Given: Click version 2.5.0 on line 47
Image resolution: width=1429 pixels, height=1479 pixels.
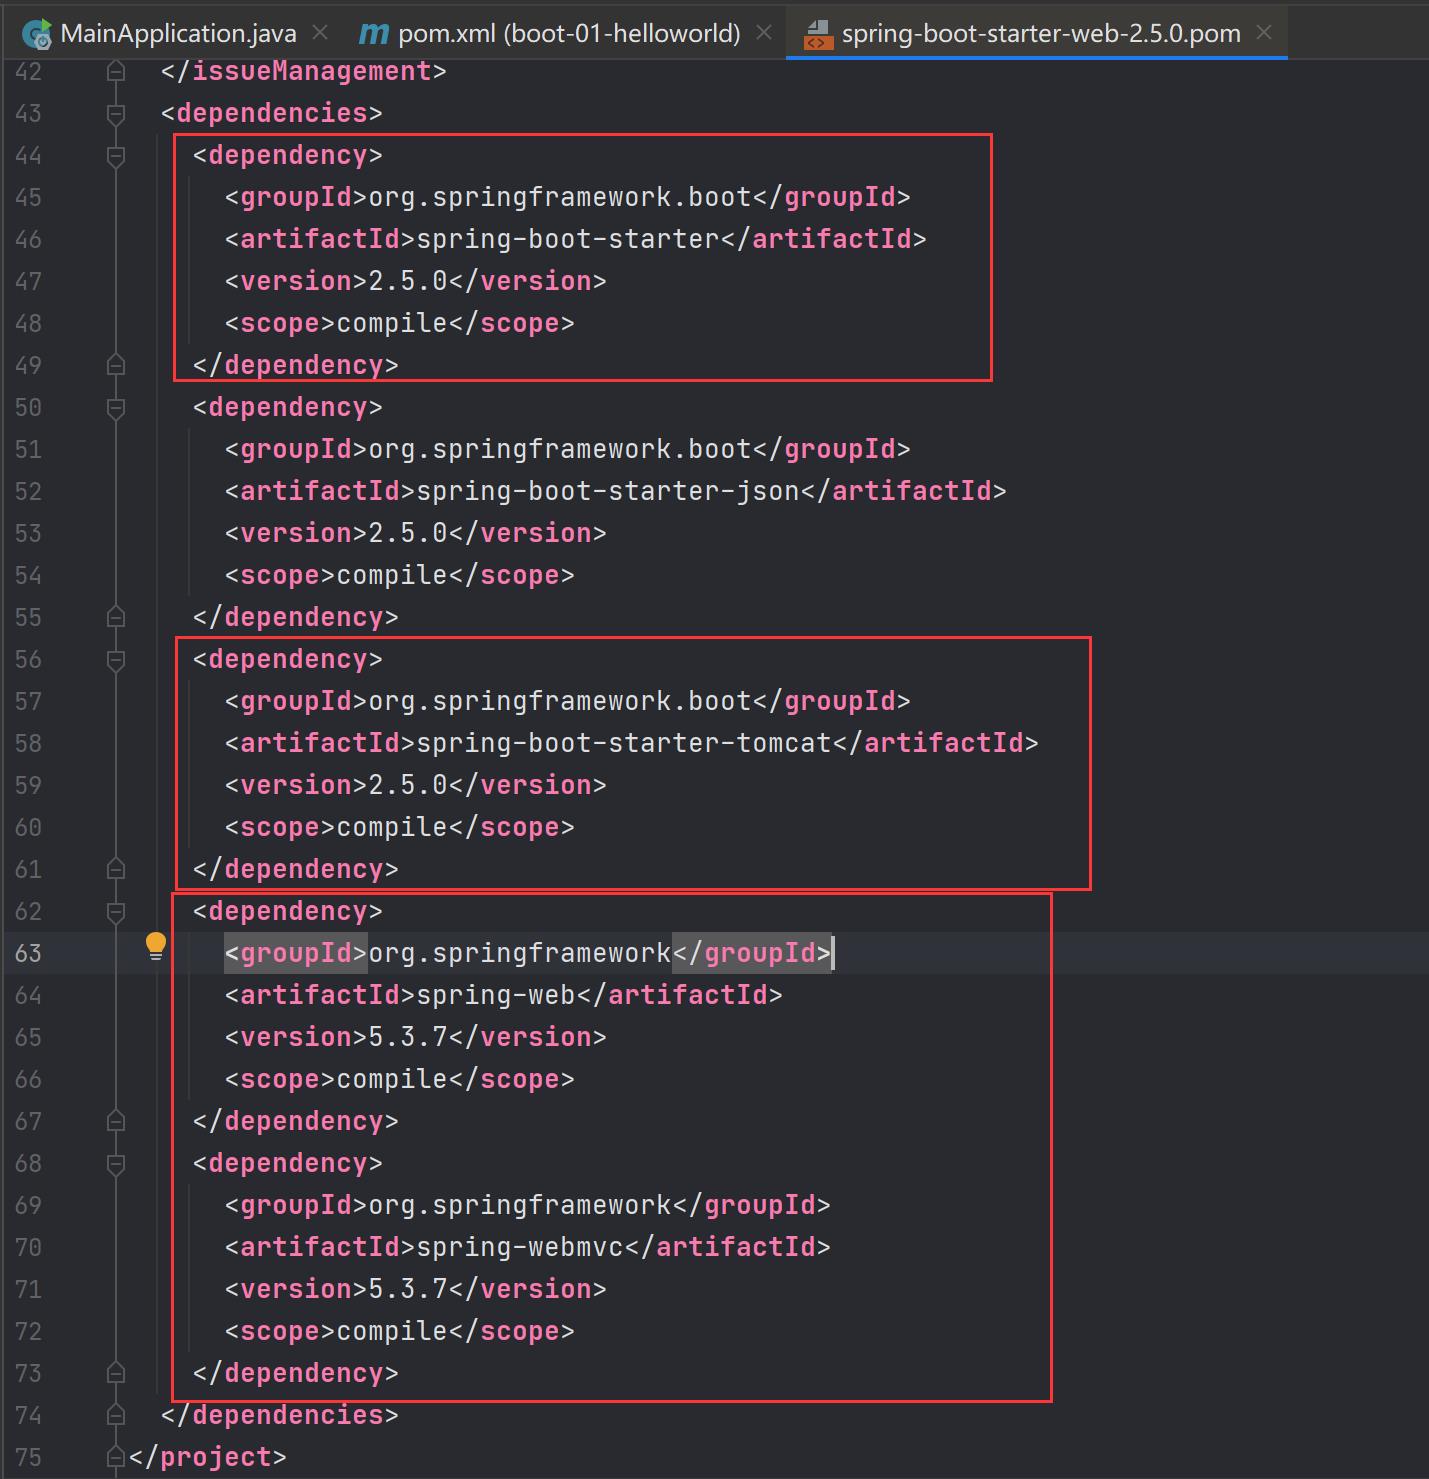Looking at the screenshot, I should (x=408, y=281).
